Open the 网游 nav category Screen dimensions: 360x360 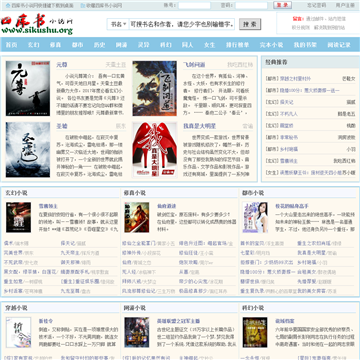point(121,45)
